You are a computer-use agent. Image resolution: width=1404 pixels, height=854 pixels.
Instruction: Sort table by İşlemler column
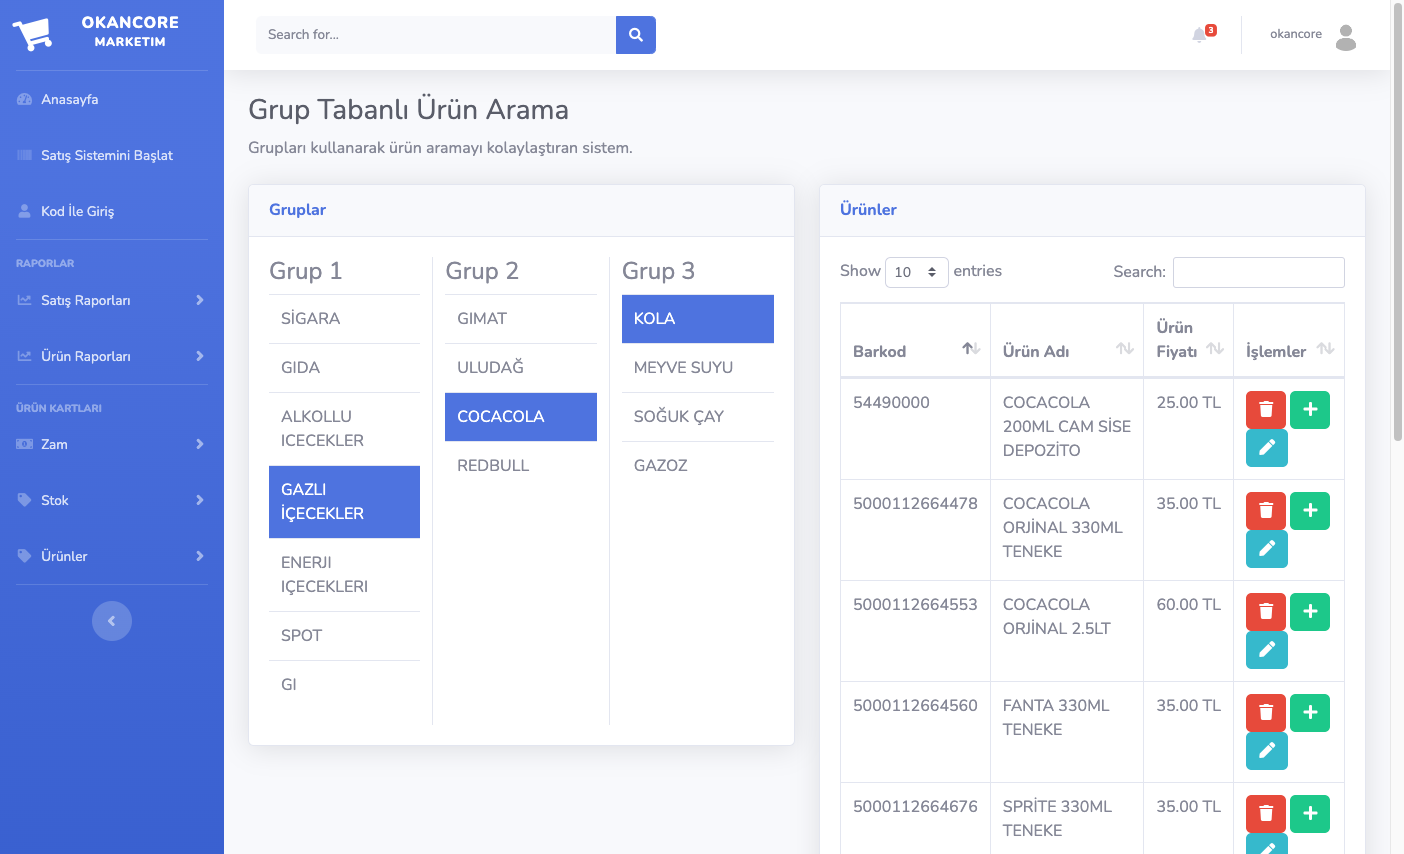[x=1289, y=340]
